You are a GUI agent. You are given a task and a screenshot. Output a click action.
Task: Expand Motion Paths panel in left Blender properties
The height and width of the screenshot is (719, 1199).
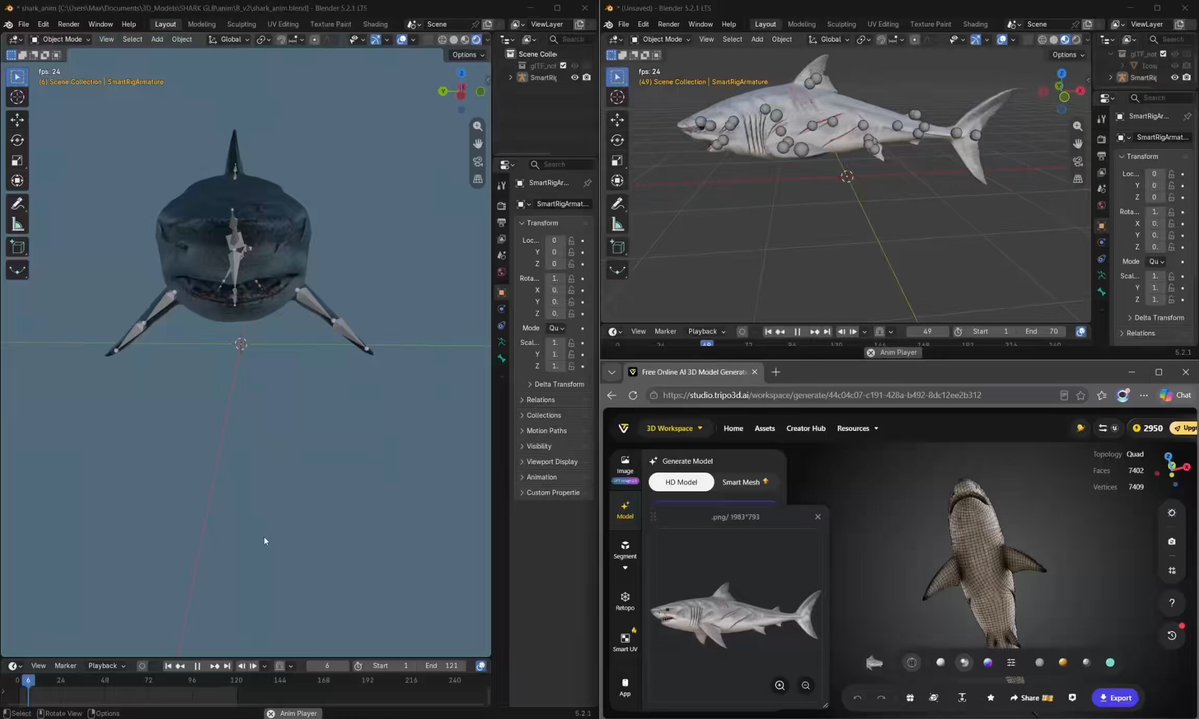click(545, 431)
